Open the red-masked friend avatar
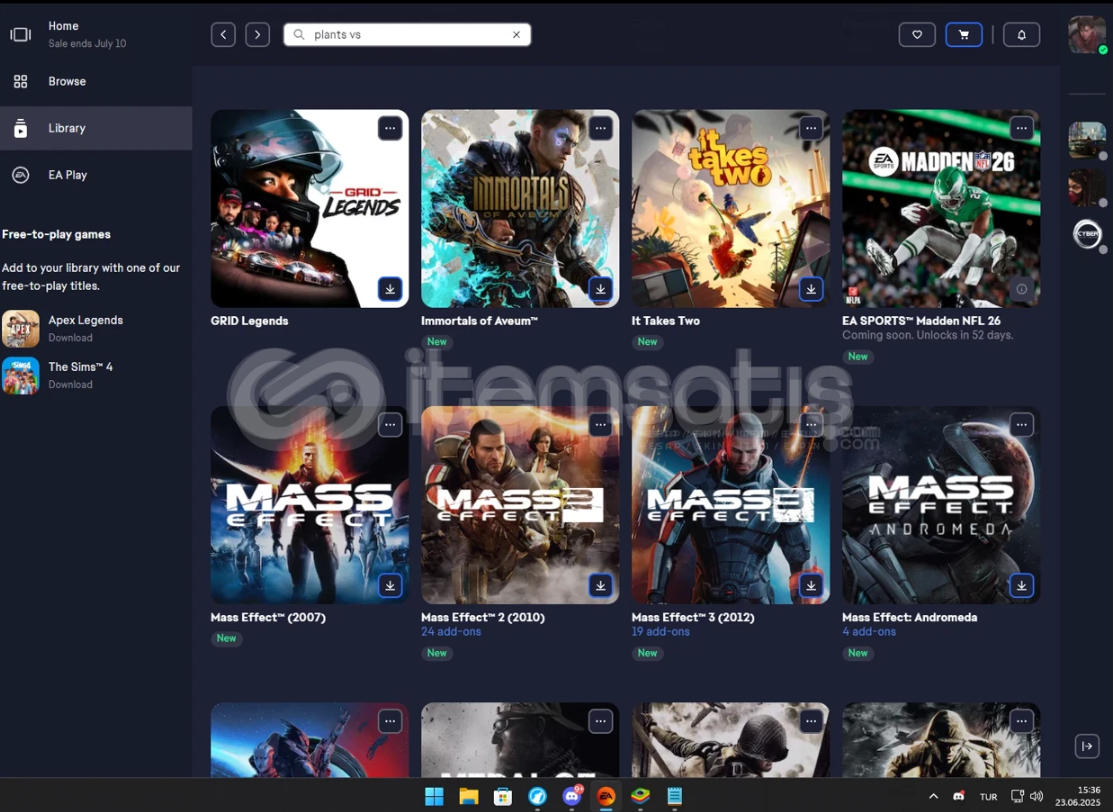The height and width of the screenshot is (812, 1113). (1087, 187)
